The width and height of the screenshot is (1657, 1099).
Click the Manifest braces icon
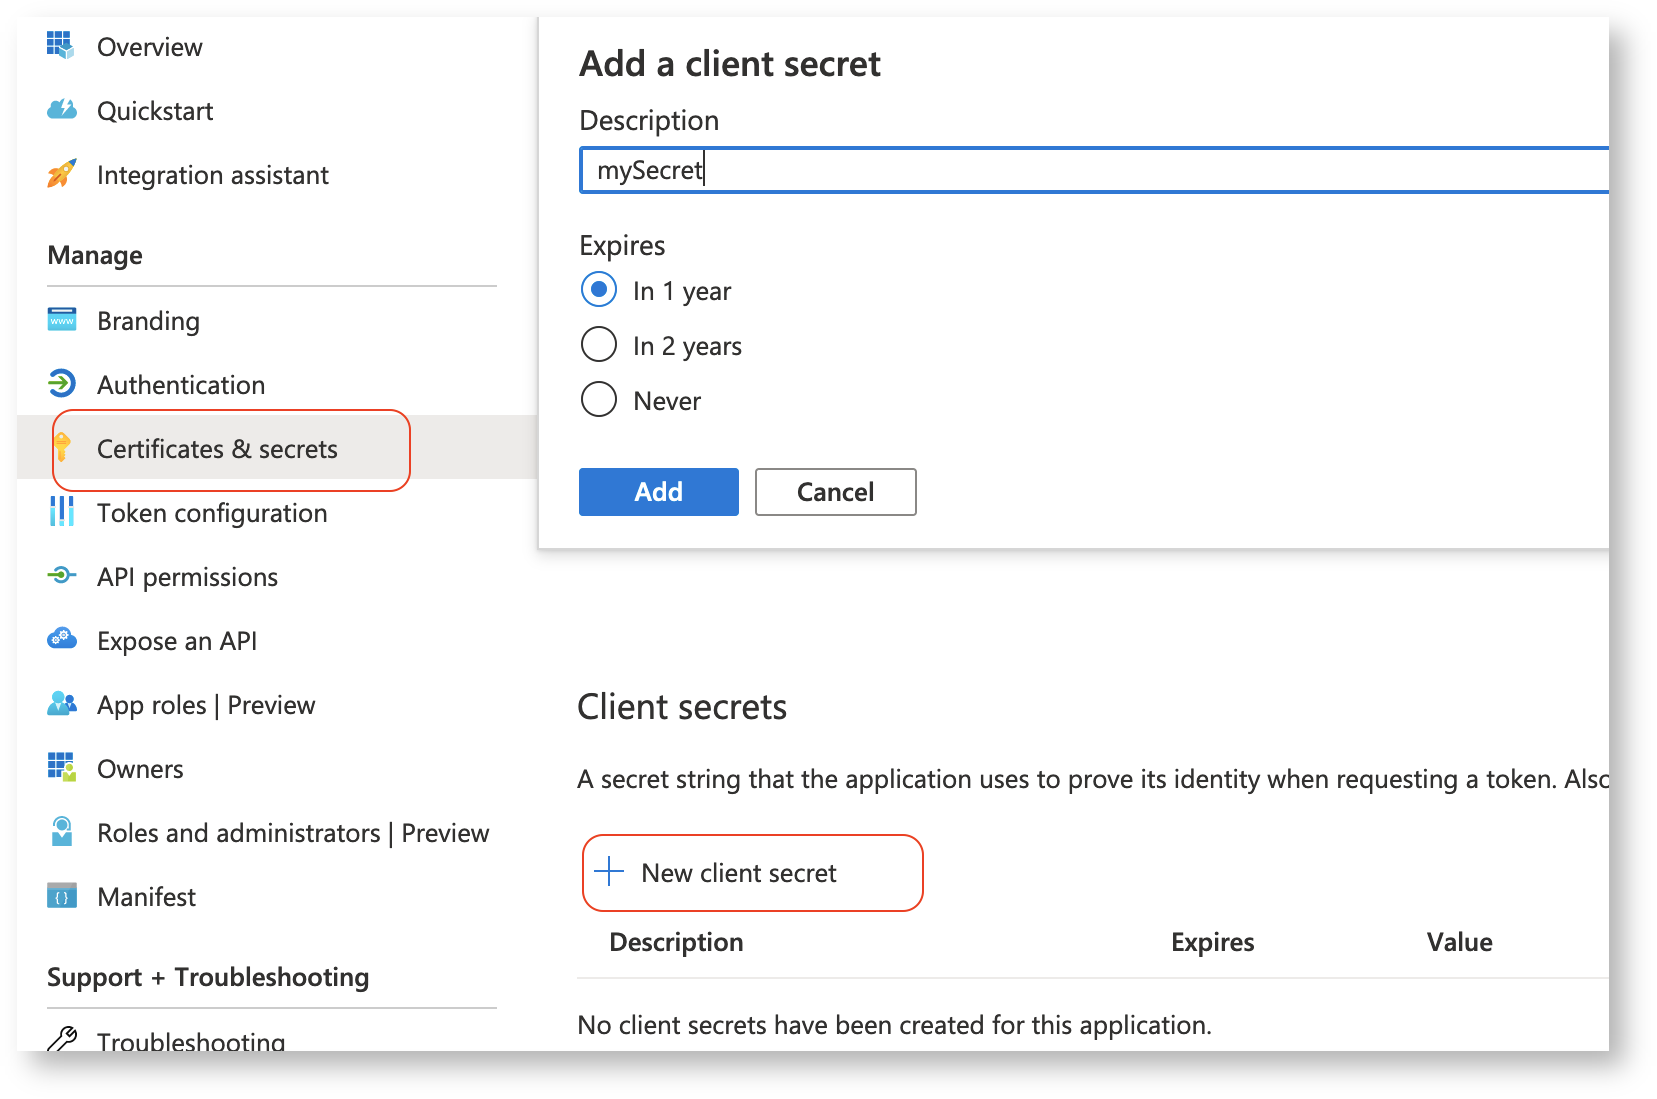(x=61, y=897)
